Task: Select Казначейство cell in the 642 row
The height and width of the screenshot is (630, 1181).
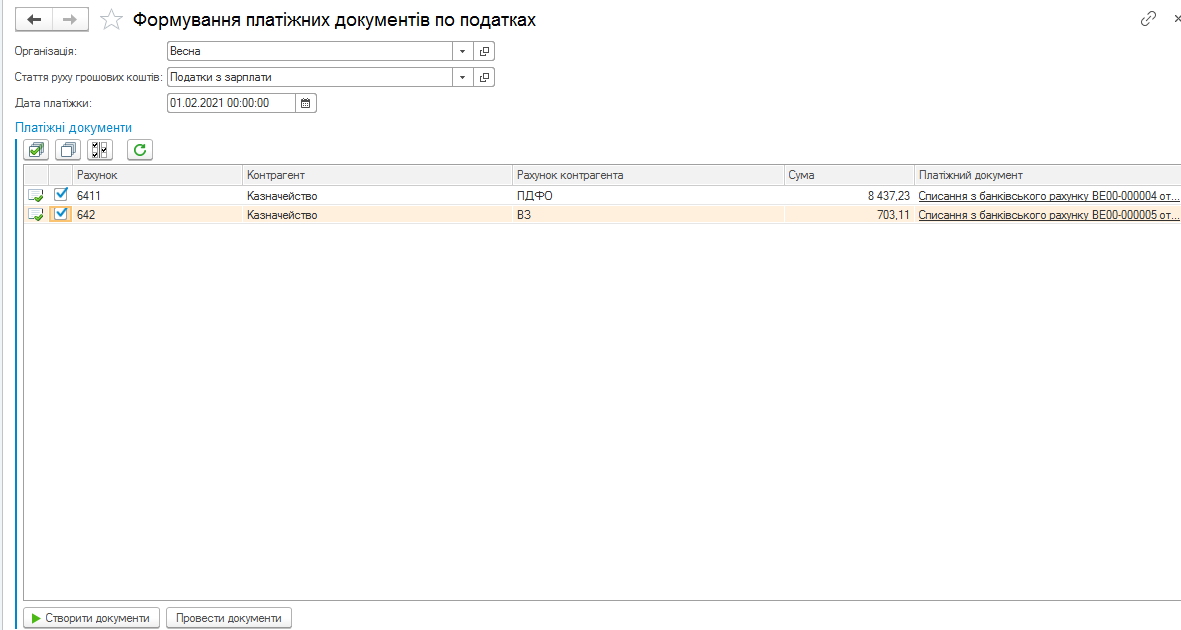Action: pos(377,215)
